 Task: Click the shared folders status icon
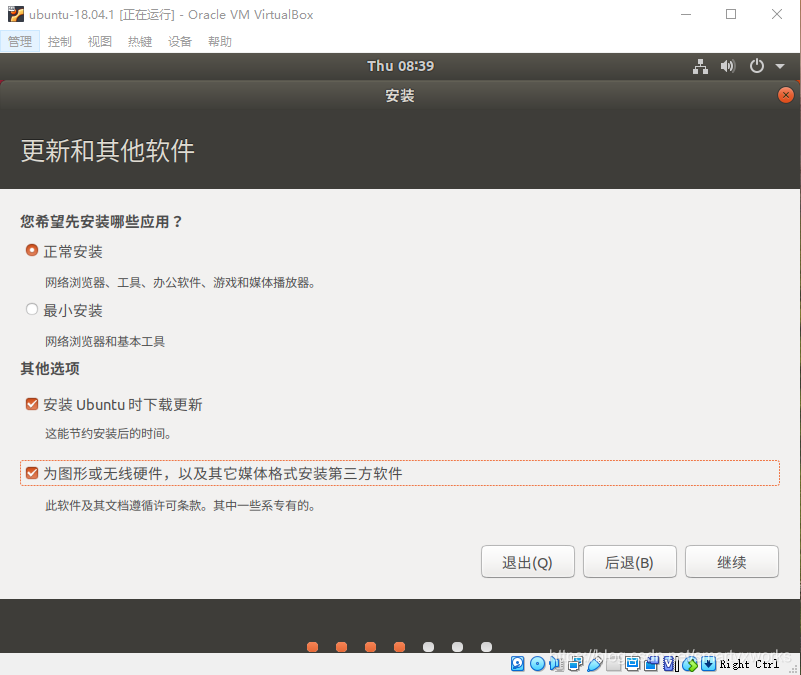614,663
